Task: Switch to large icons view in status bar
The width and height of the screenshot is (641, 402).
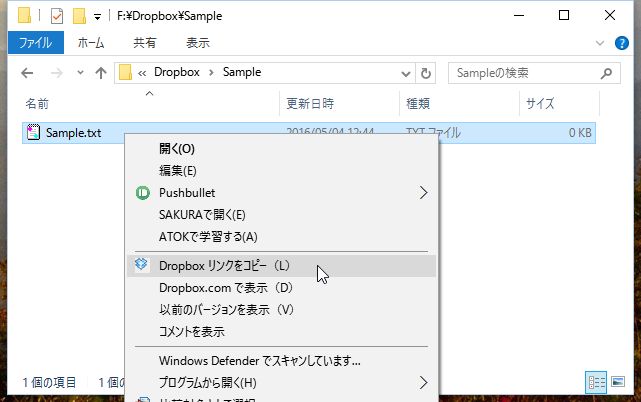Action: point(618,382)
